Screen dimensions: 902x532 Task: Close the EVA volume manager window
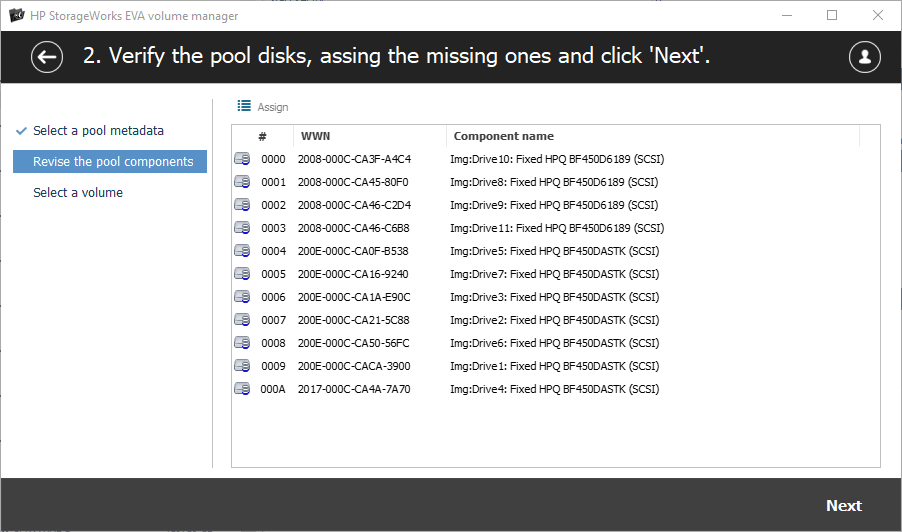[x=877, y=16]
